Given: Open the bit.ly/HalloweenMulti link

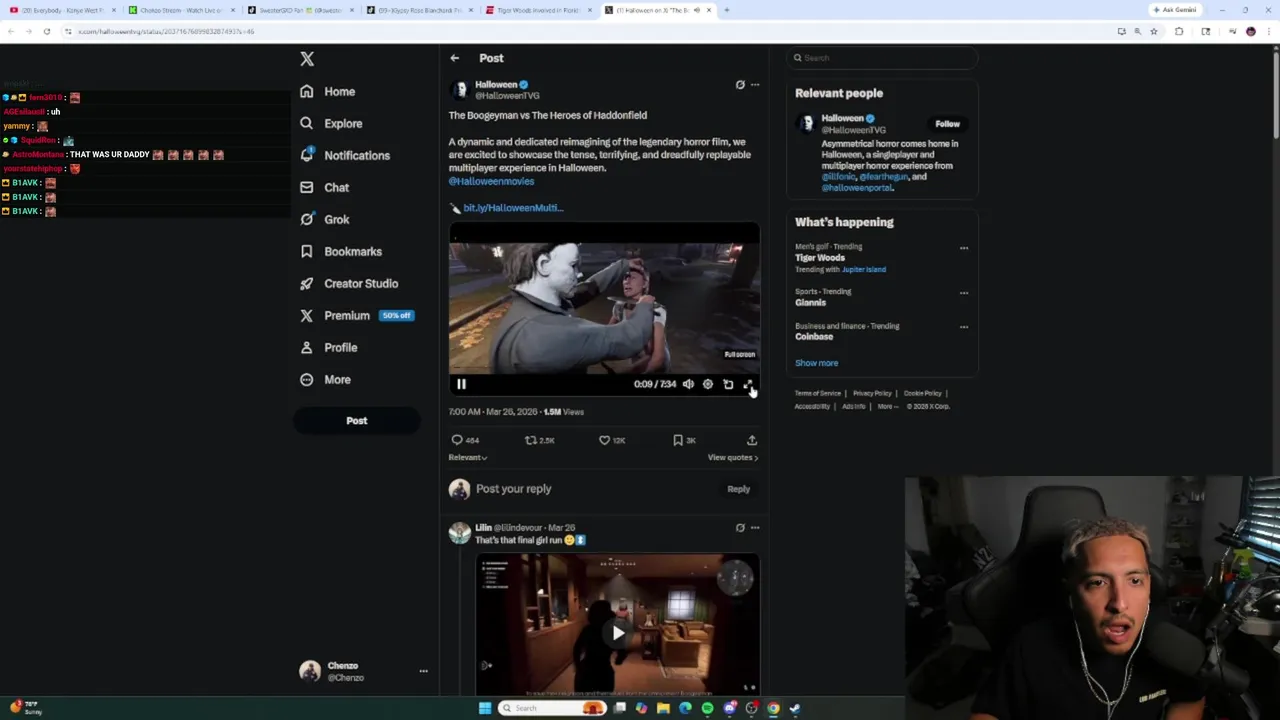Looking at the screenshot, I should point(513,208).
